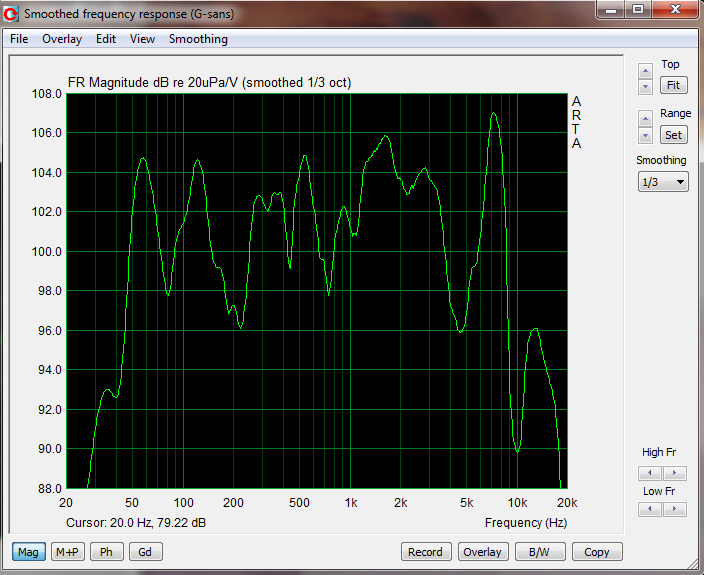
Task: Open the Smoothing menu
Action: [x=198, y=39]
